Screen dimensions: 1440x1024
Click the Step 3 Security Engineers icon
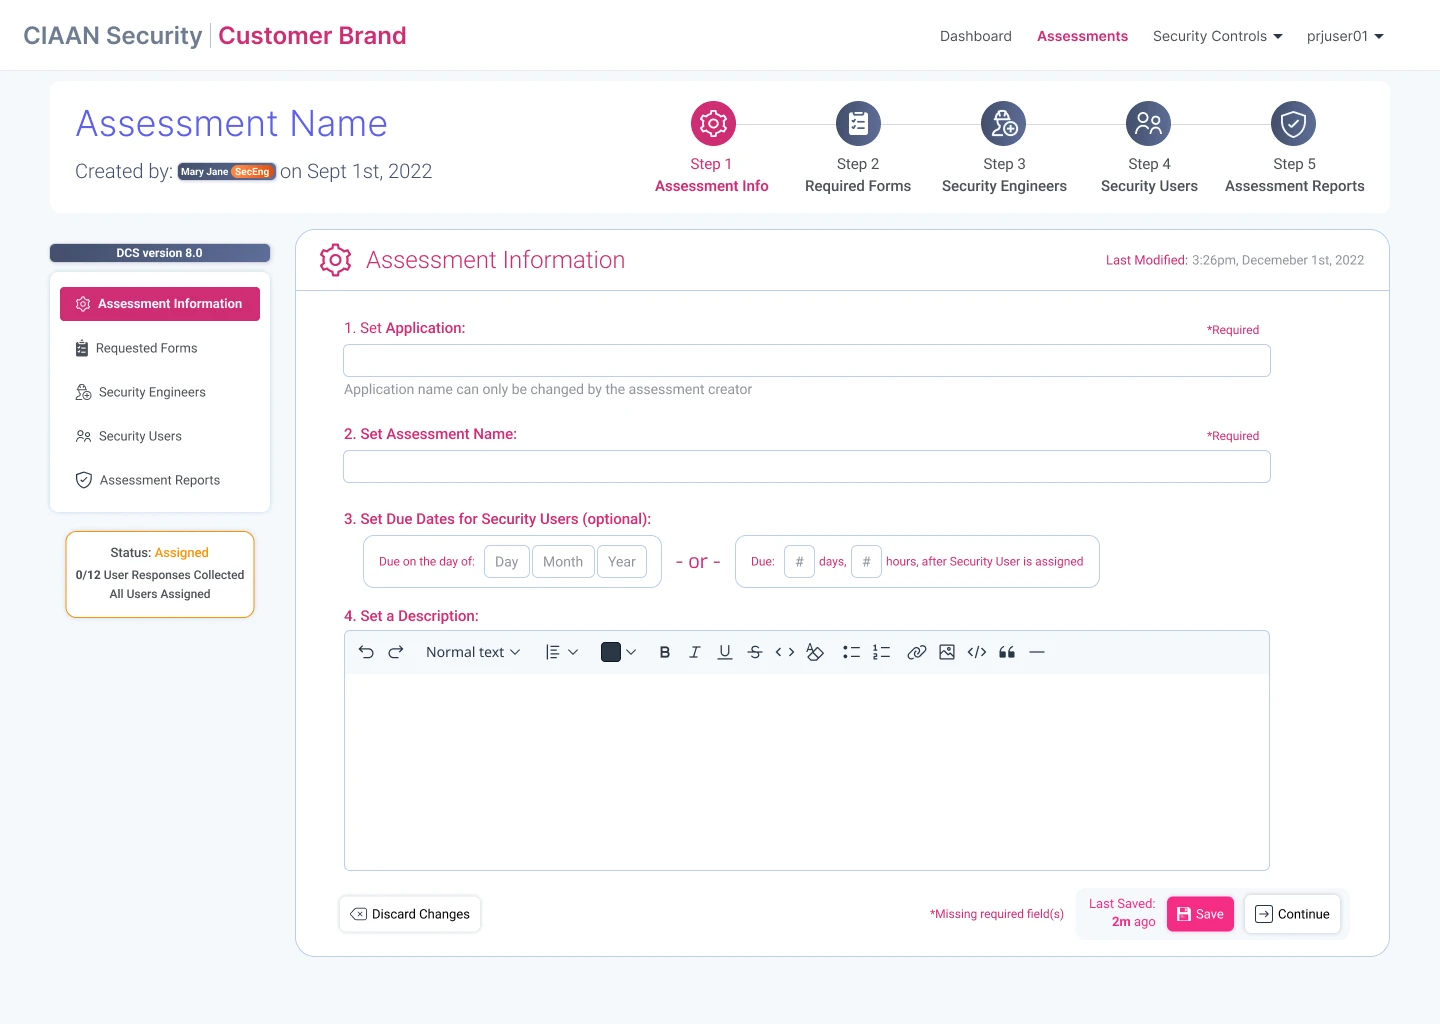tap(1003, 124)
